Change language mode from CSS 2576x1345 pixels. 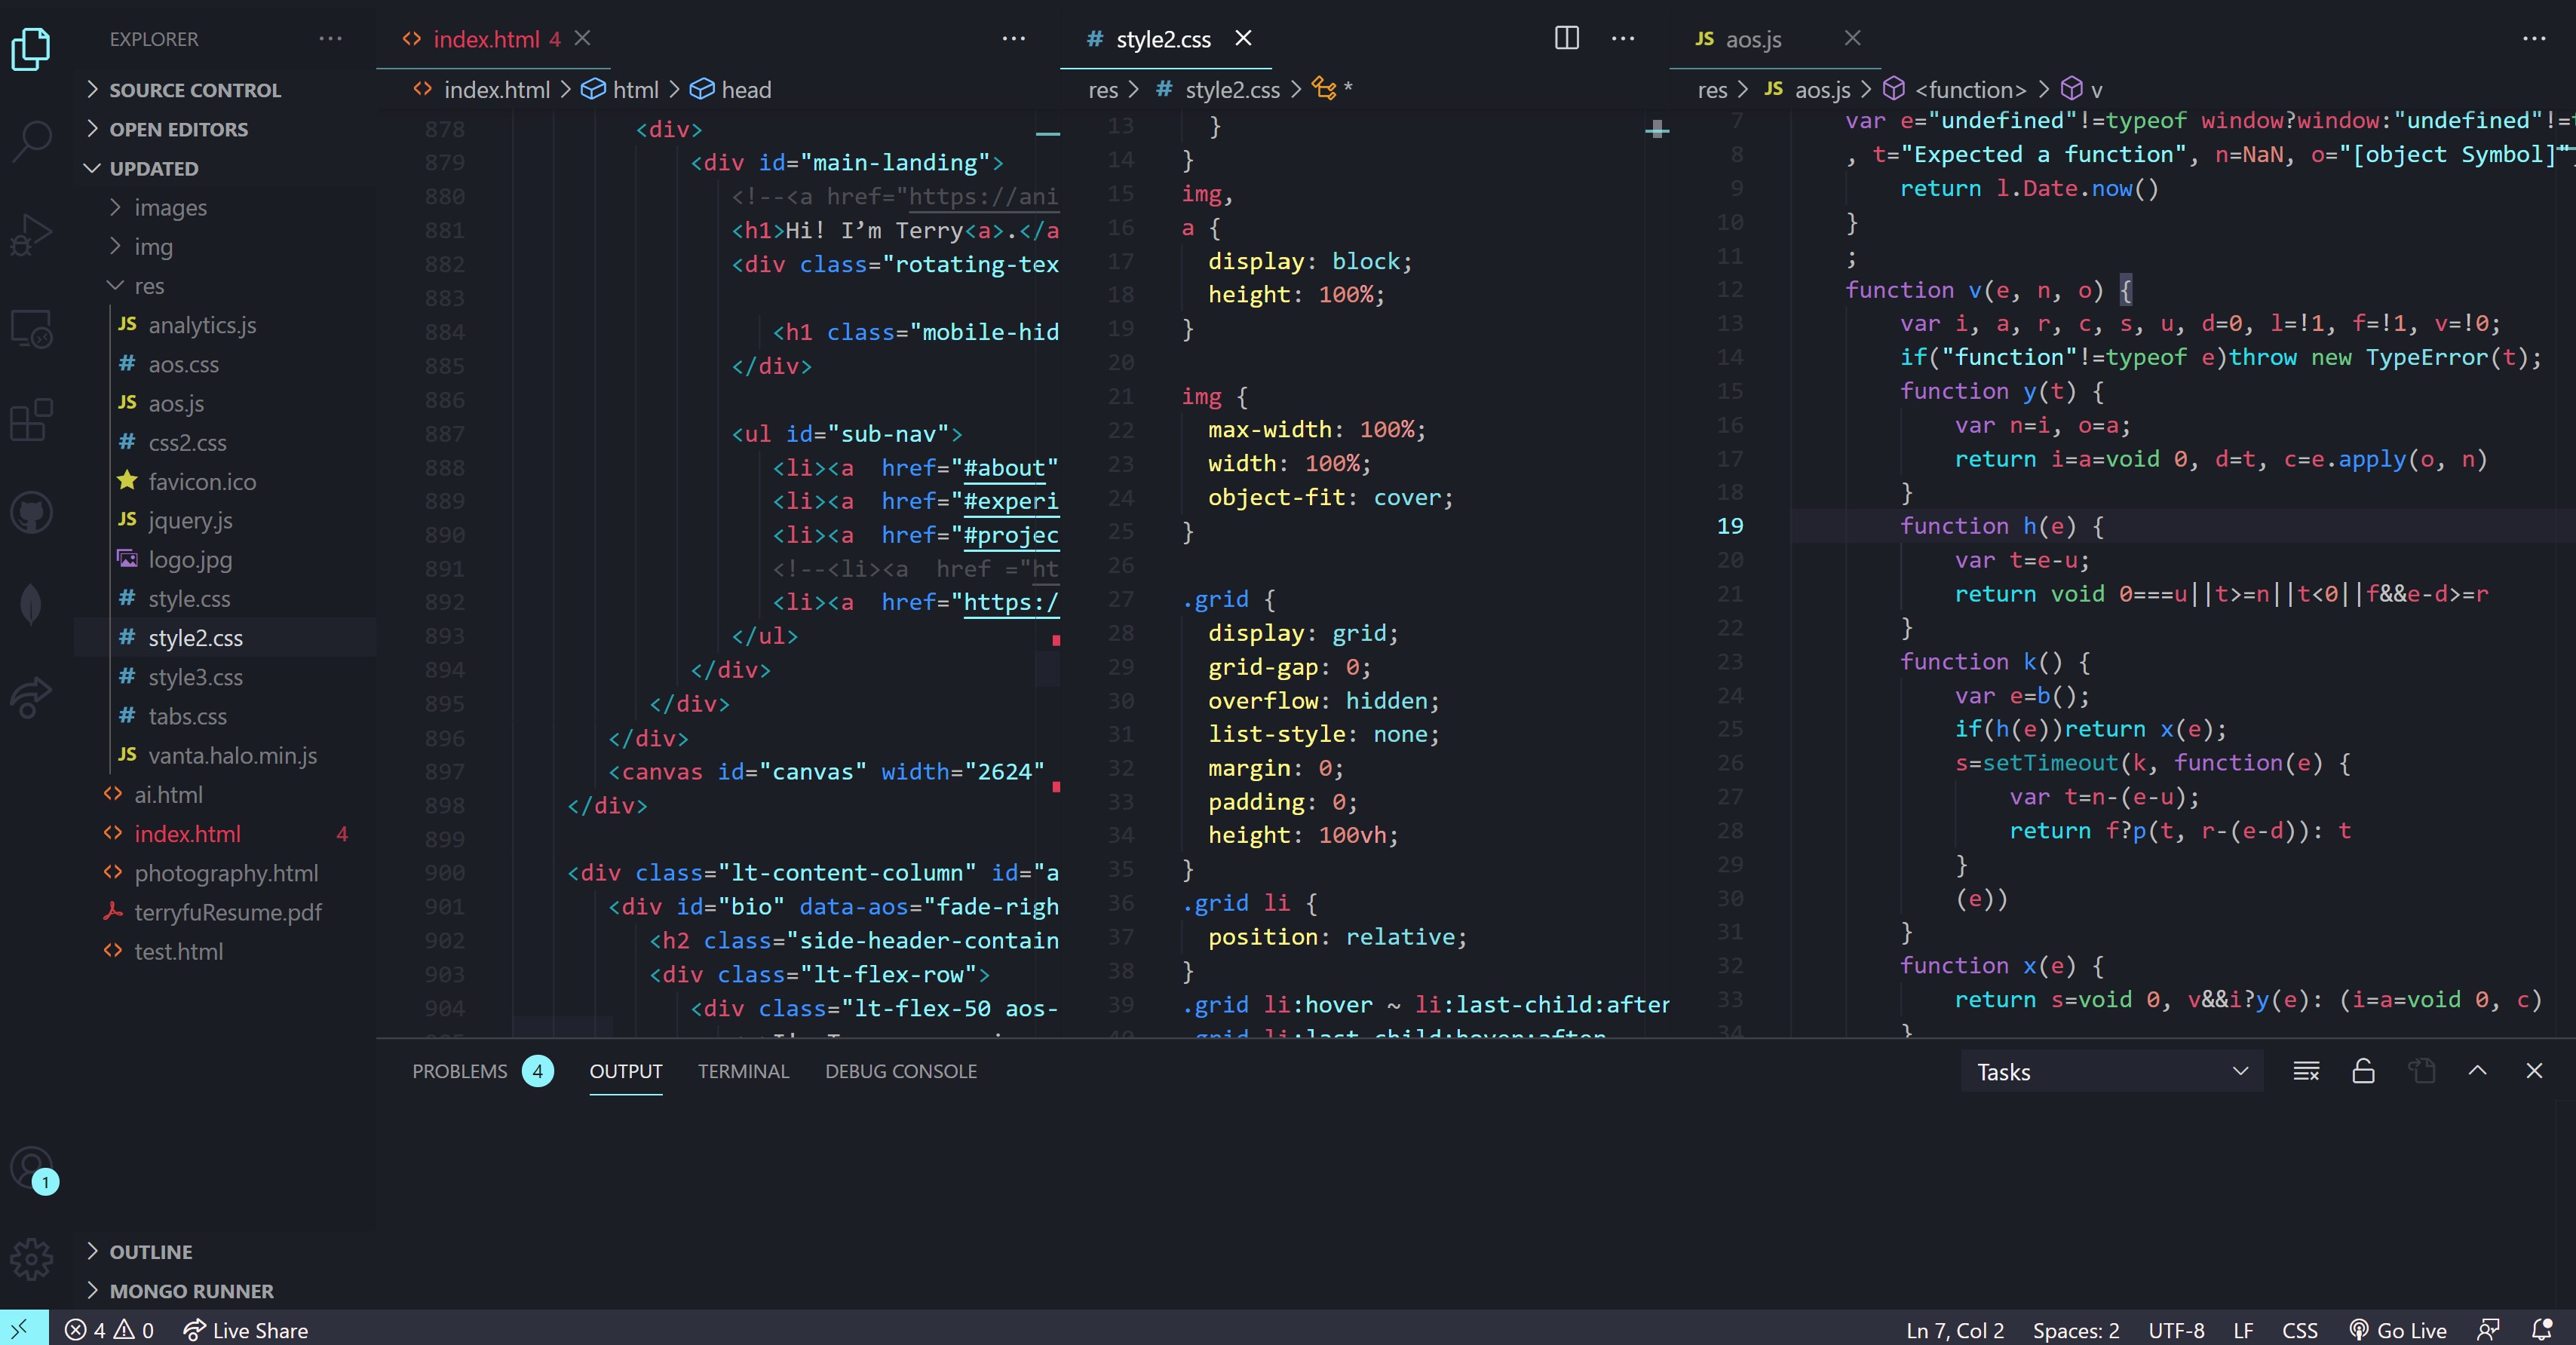coord(2299,1330)
